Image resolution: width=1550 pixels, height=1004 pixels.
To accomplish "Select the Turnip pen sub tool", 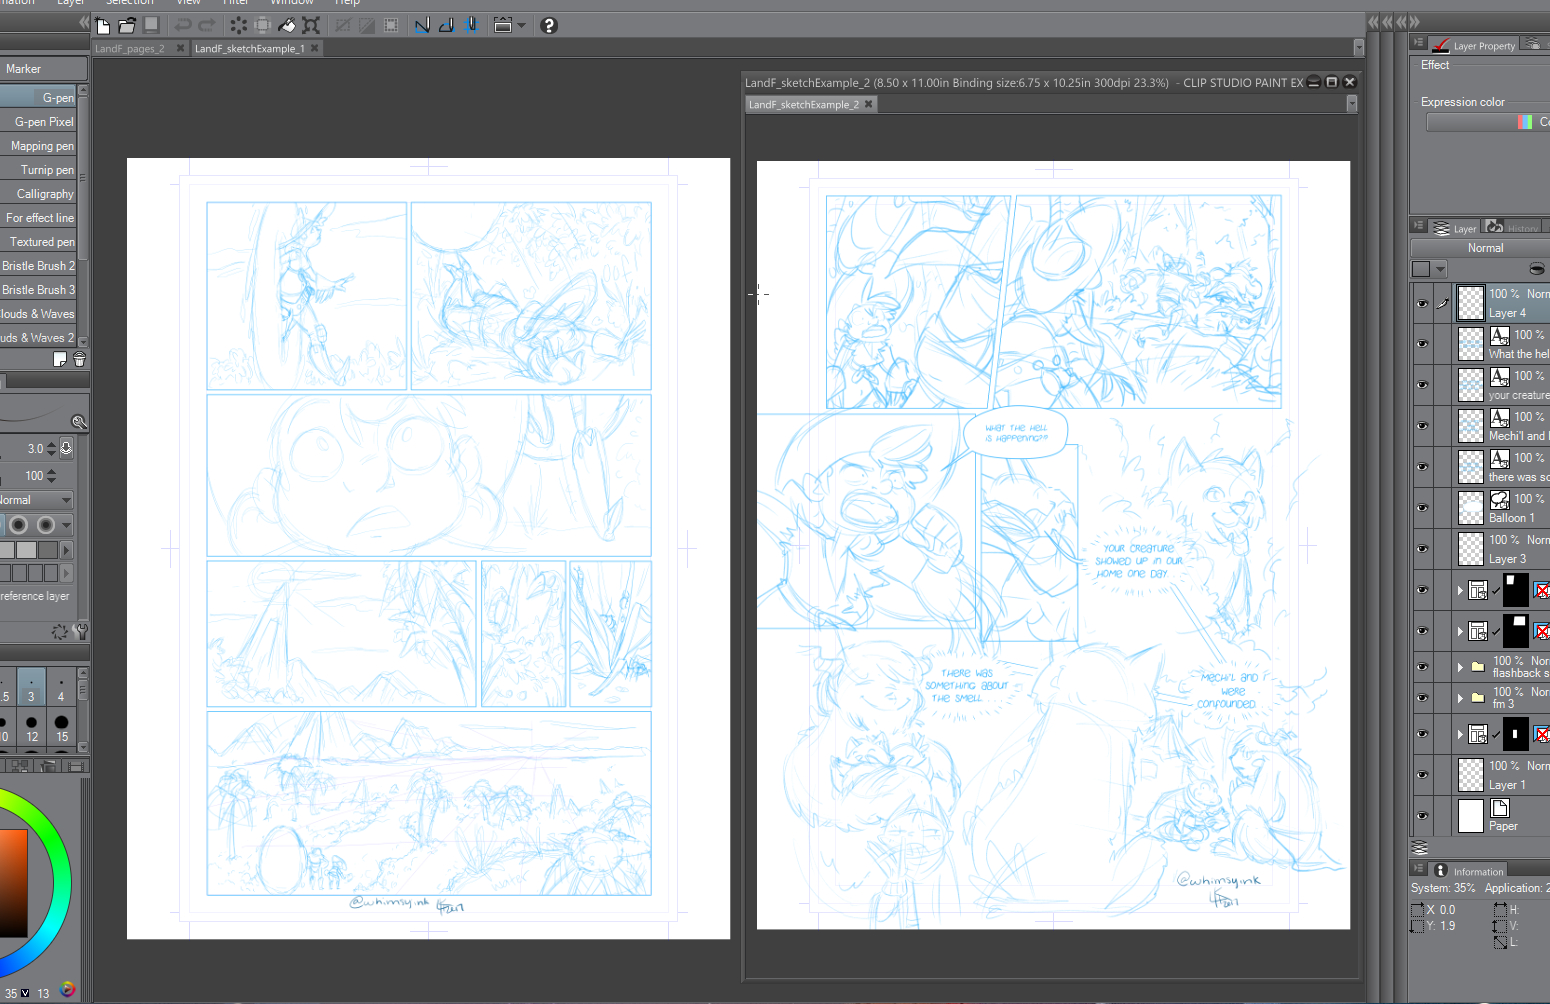I will click(x=38, y=170).
